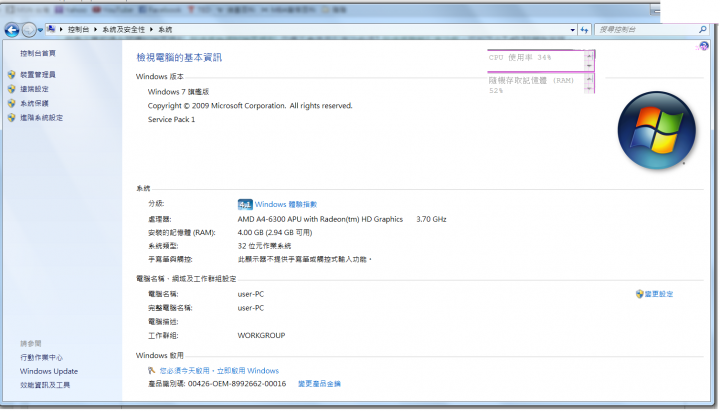
Task: Activate Windows via 立即啟用 Windows link
Action: [248, 371]
